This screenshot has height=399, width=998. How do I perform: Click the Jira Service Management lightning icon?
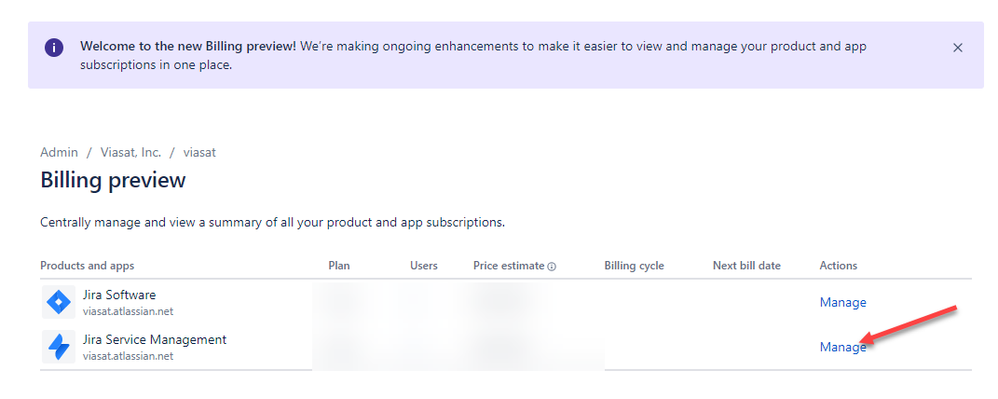(59, 347)
